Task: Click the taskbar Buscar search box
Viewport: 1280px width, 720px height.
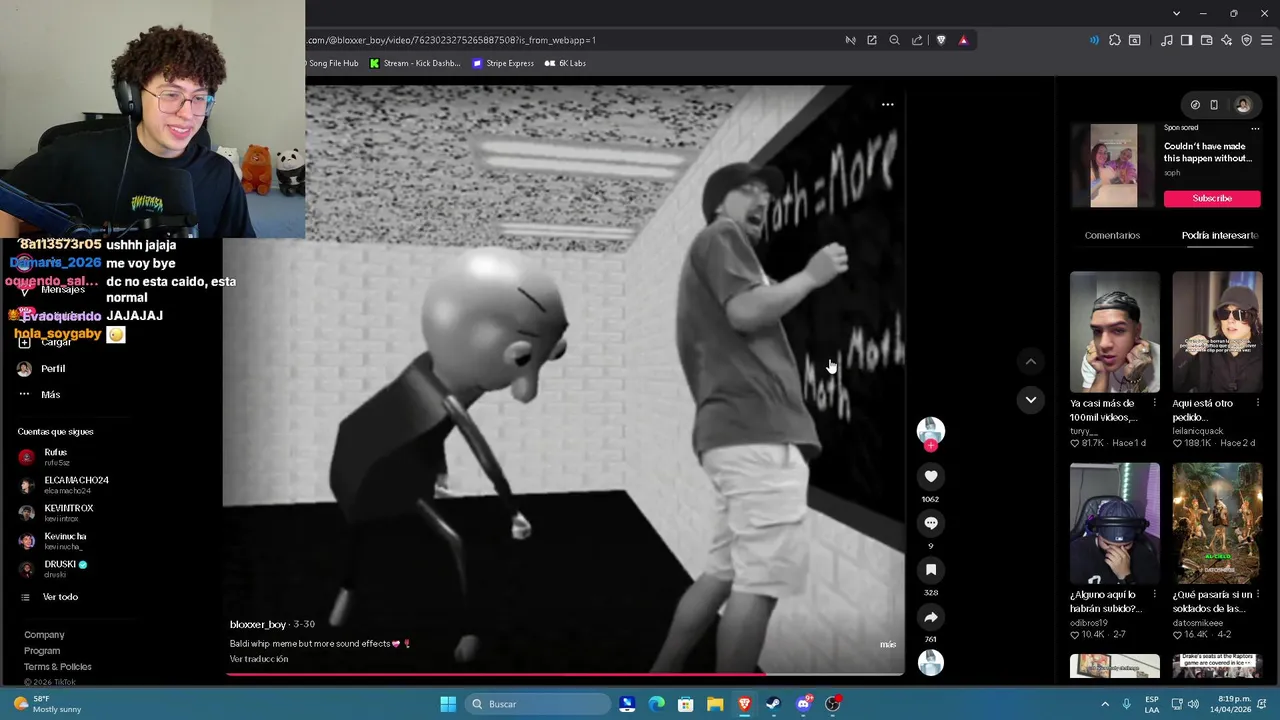Action: pyautogui.click(x=540, y=704)
